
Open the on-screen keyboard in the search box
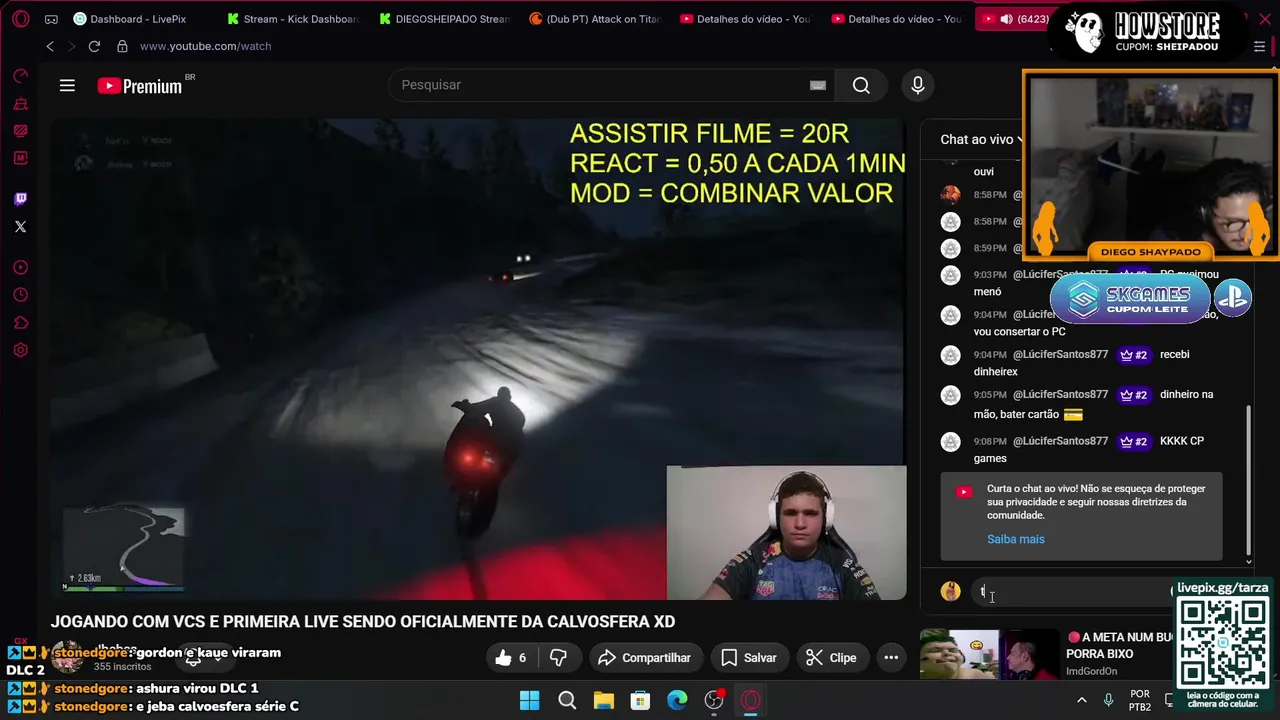818,85
